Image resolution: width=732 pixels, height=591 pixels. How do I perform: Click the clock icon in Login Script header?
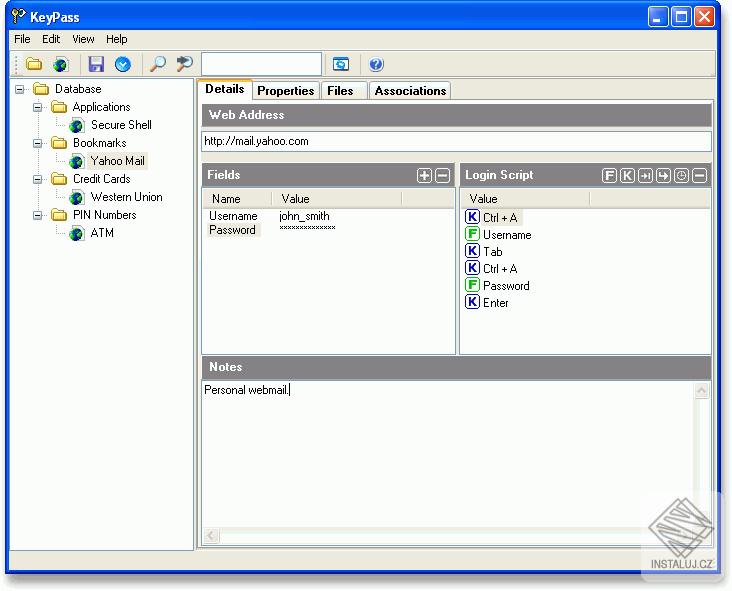pos(681,176)
